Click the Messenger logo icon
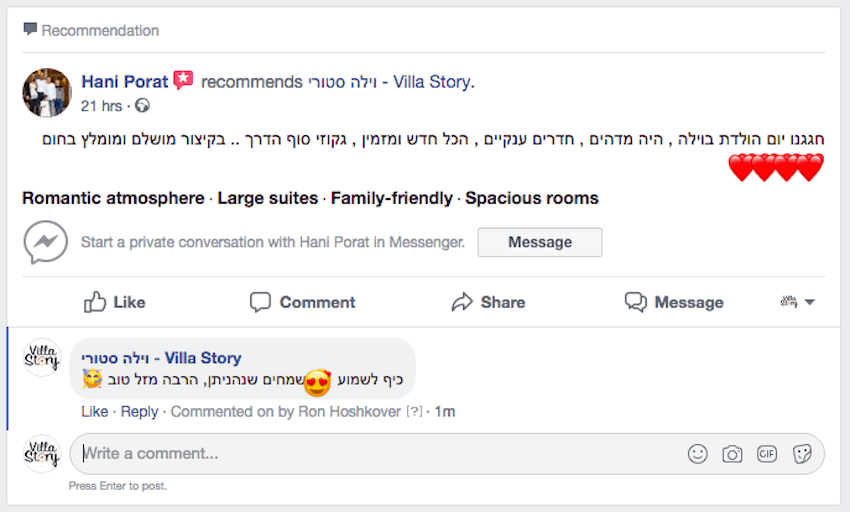Screen dimensions: 850x512 (x=46, y=242)
